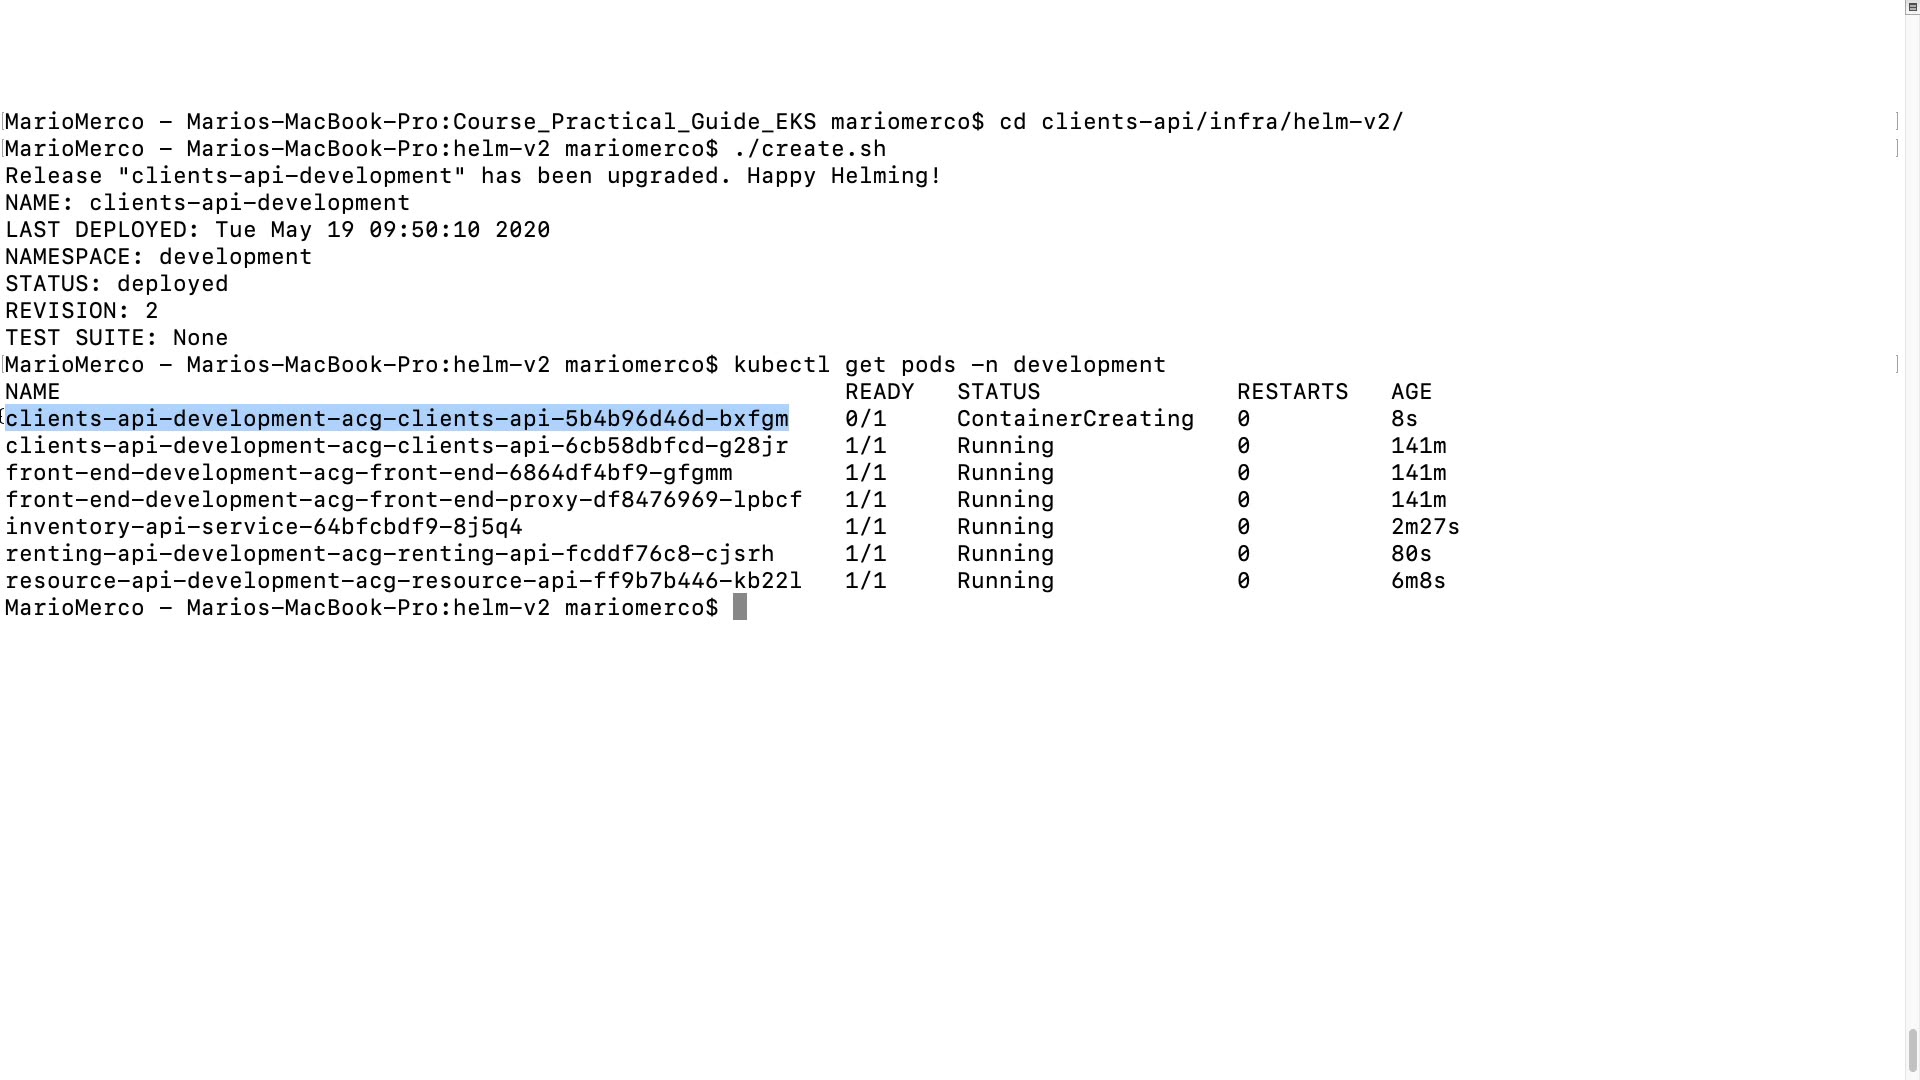Click the RESTARTS column header
Screen dimensions: 1920x1080
click(1292, 392)
